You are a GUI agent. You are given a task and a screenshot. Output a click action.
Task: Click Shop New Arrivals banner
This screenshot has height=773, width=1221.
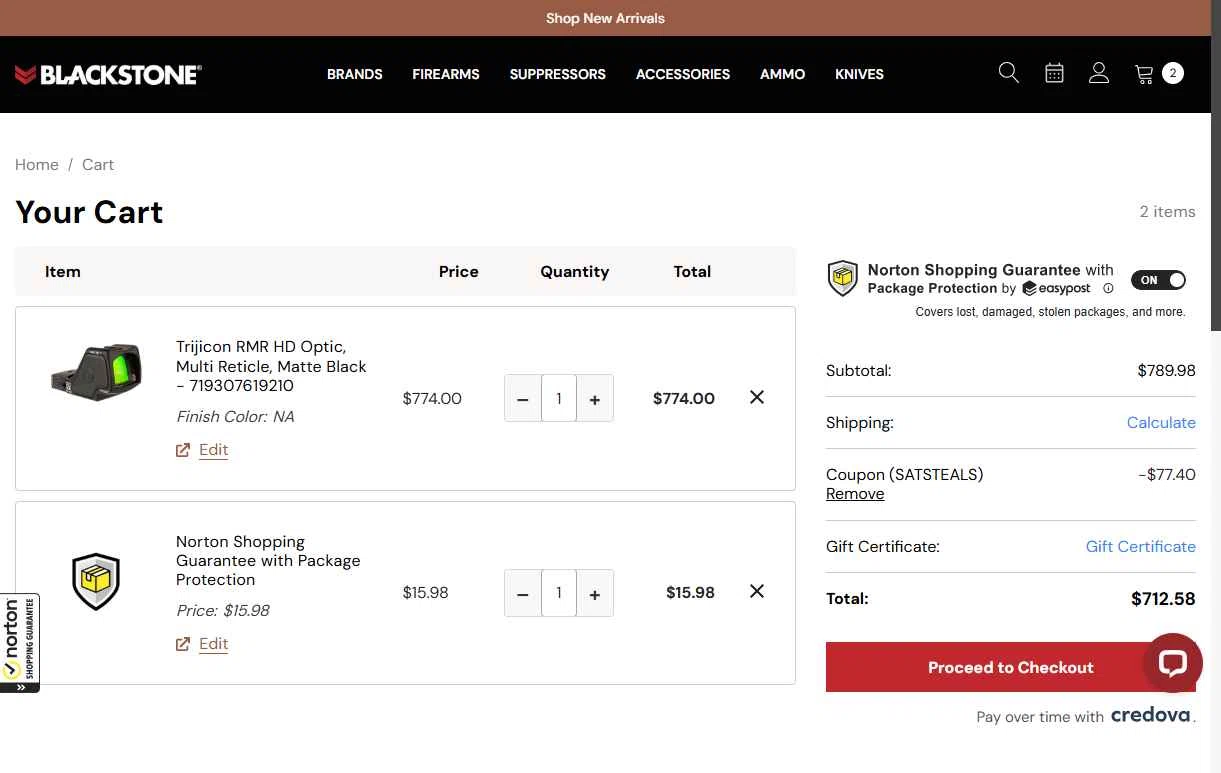(x=605, y=18)
